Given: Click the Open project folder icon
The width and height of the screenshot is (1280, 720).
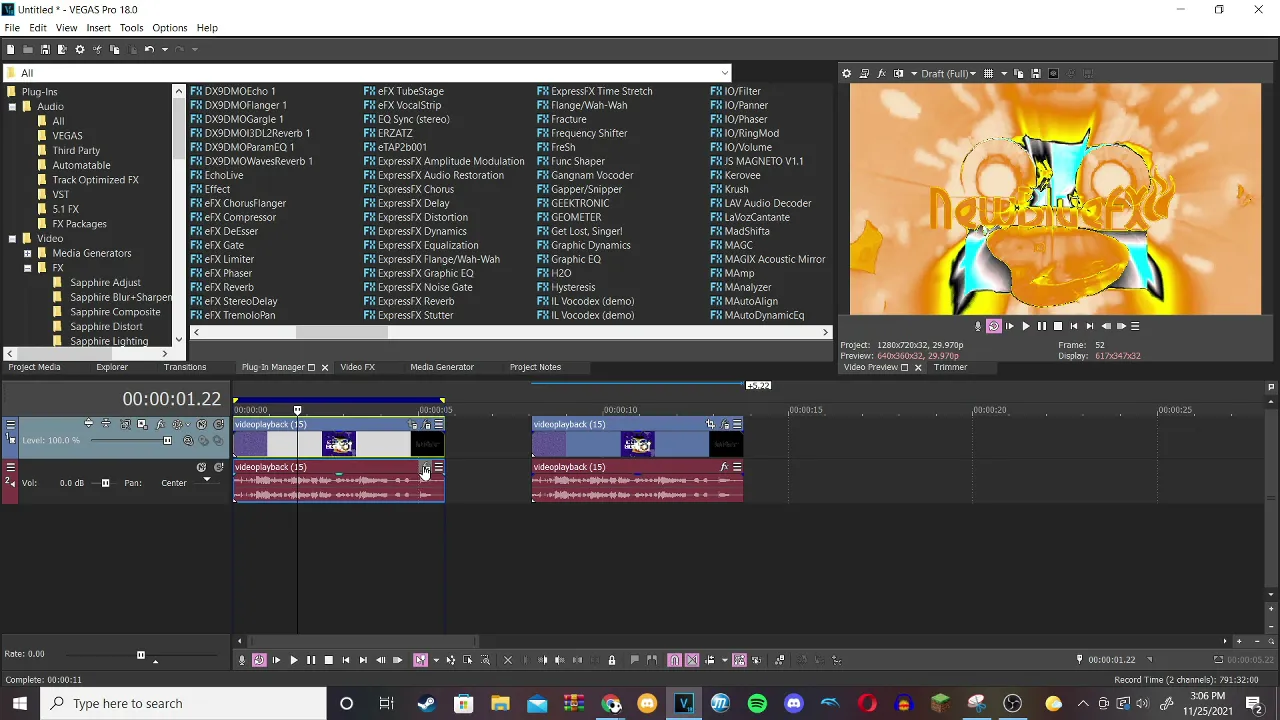Looking at the screenshot, I should click(28, 49).
